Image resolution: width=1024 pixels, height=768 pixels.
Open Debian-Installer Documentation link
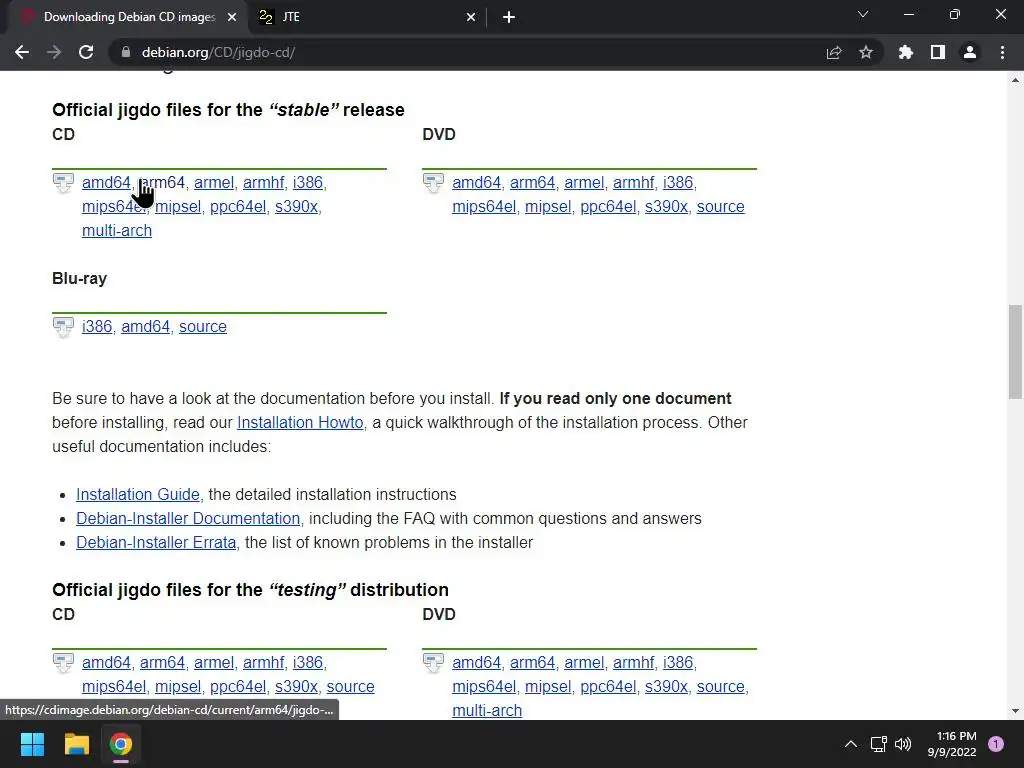coord(188,519)
